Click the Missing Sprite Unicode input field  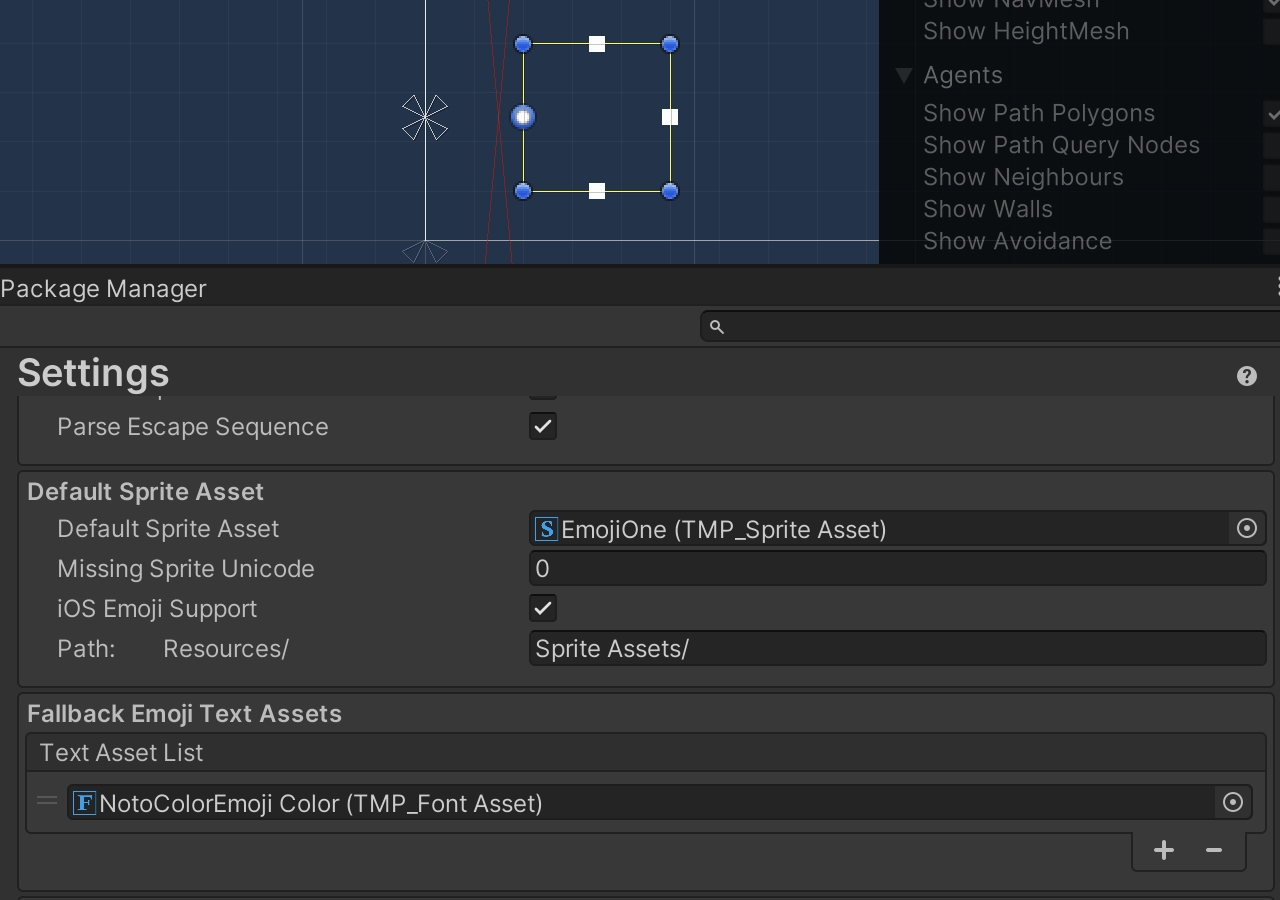click(x=897, y=568)
